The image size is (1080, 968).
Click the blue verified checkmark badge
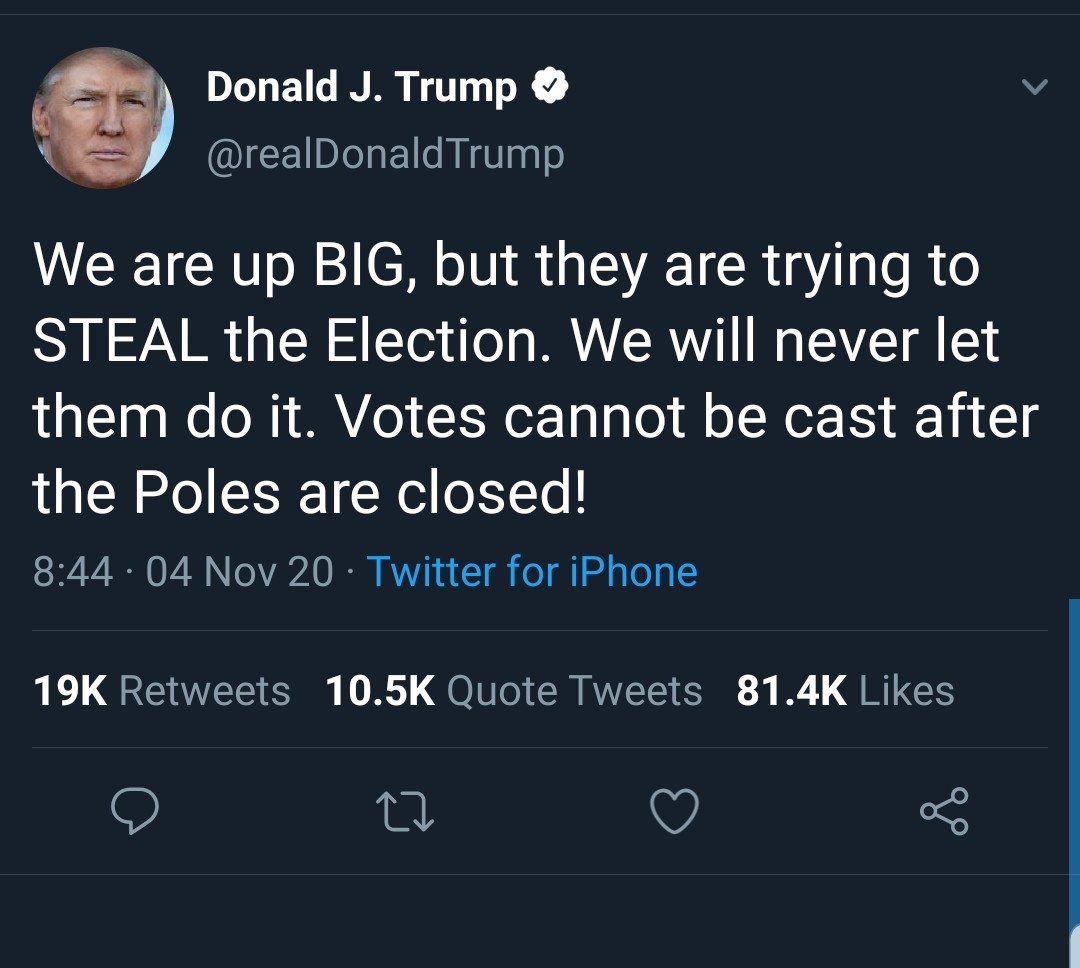coord(550,88)
